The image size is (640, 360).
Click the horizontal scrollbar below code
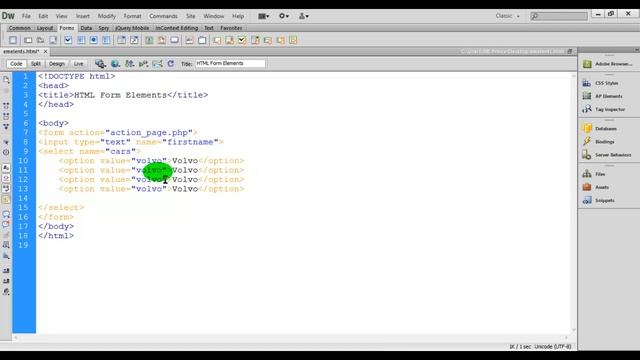tap(291, 338)
